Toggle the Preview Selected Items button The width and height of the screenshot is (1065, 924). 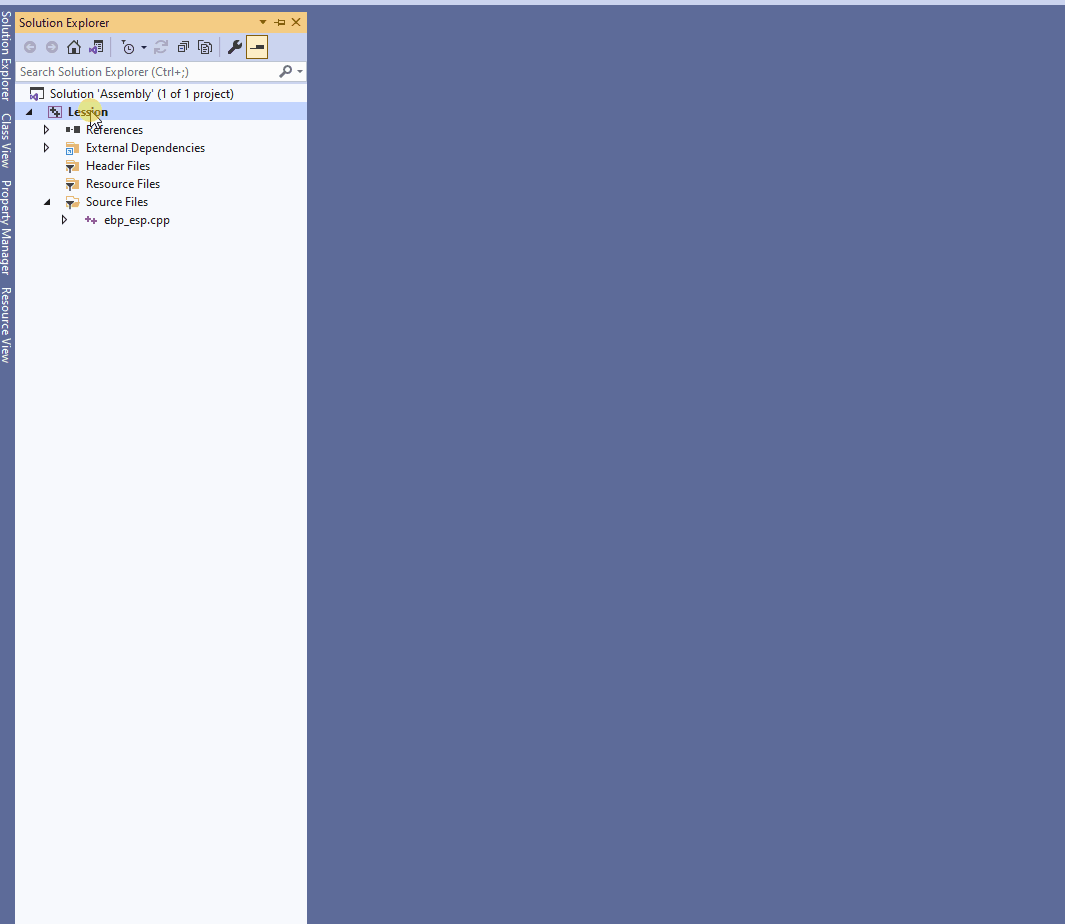pos(257,47)
